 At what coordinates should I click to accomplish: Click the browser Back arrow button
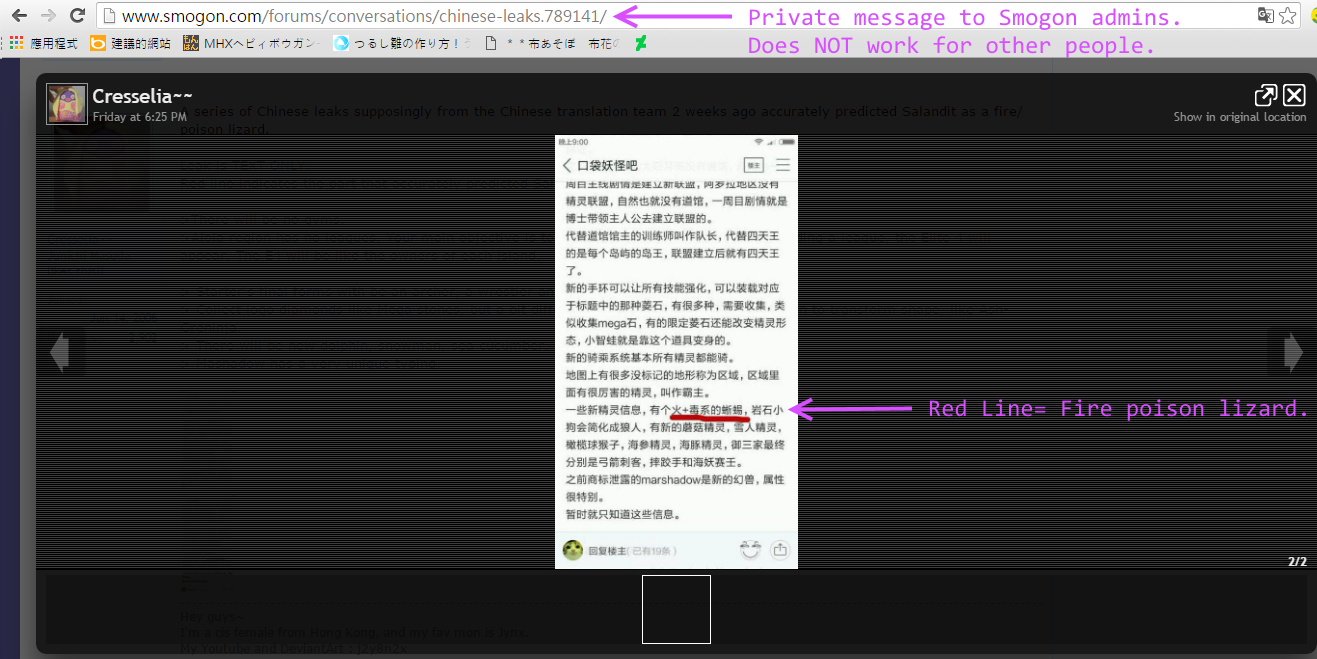(x=19, y=16)
